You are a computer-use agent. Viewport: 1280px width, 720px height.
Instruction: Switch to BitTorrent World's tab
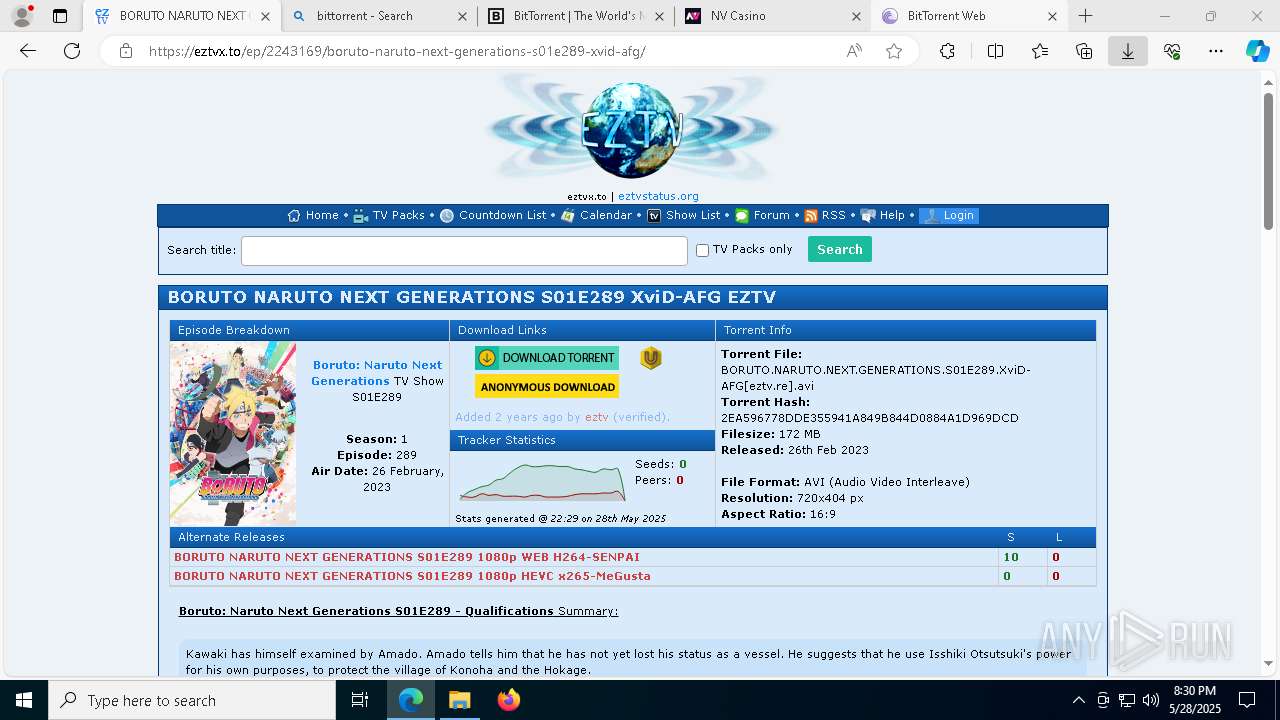point(576,16)
